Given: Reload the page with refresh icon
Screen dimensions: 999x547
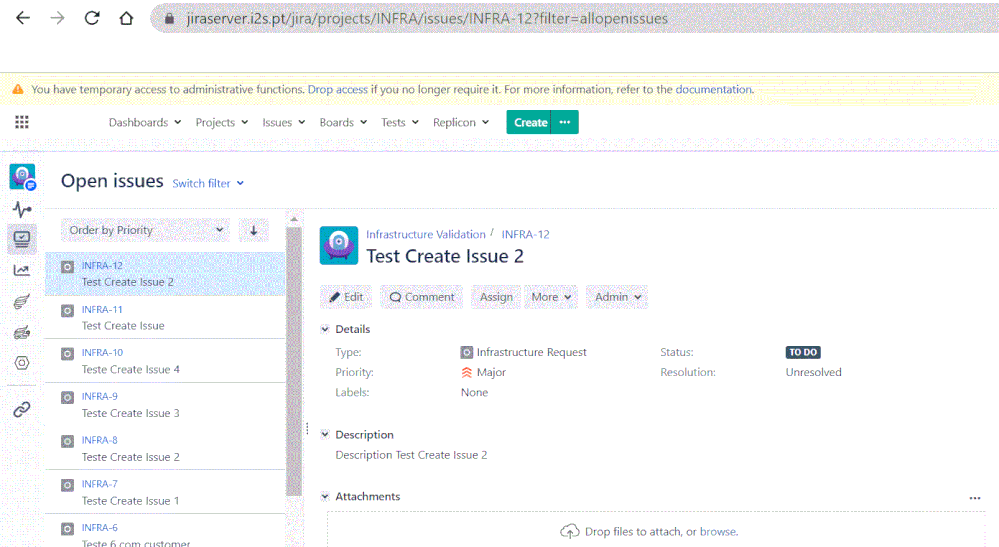Looking at the screenshot, I should click(92, 18).
